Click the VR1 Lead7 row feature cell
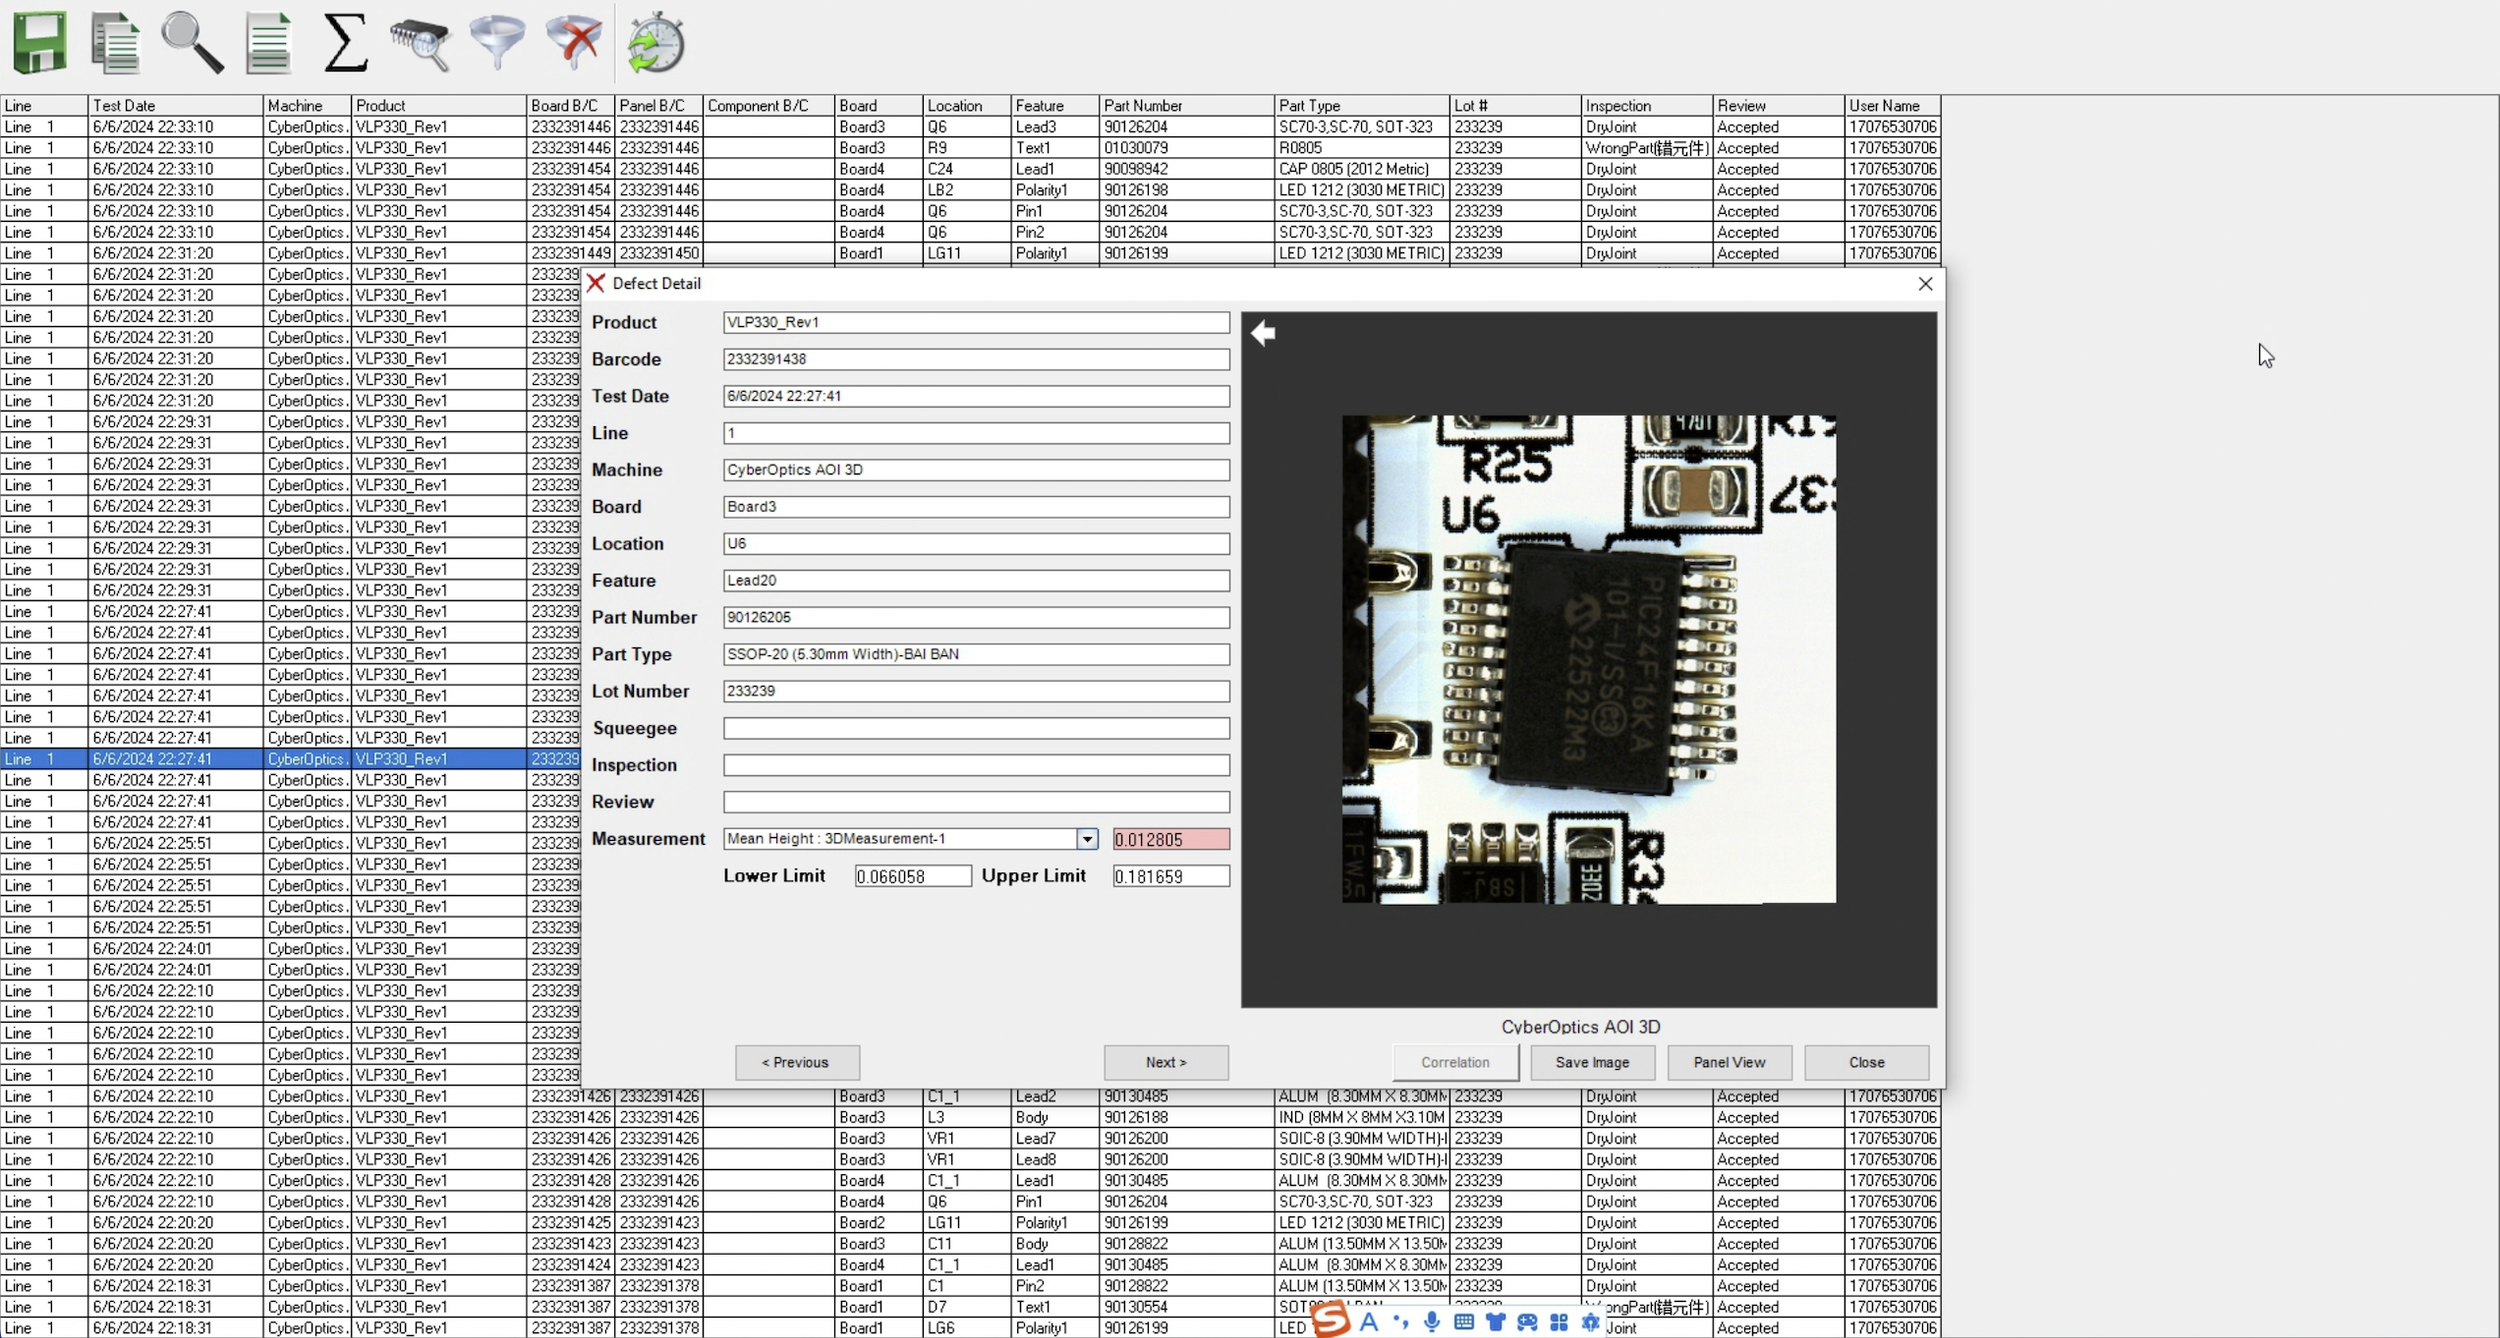The image size is (2500, 1338). (x=1055, y=1138)
